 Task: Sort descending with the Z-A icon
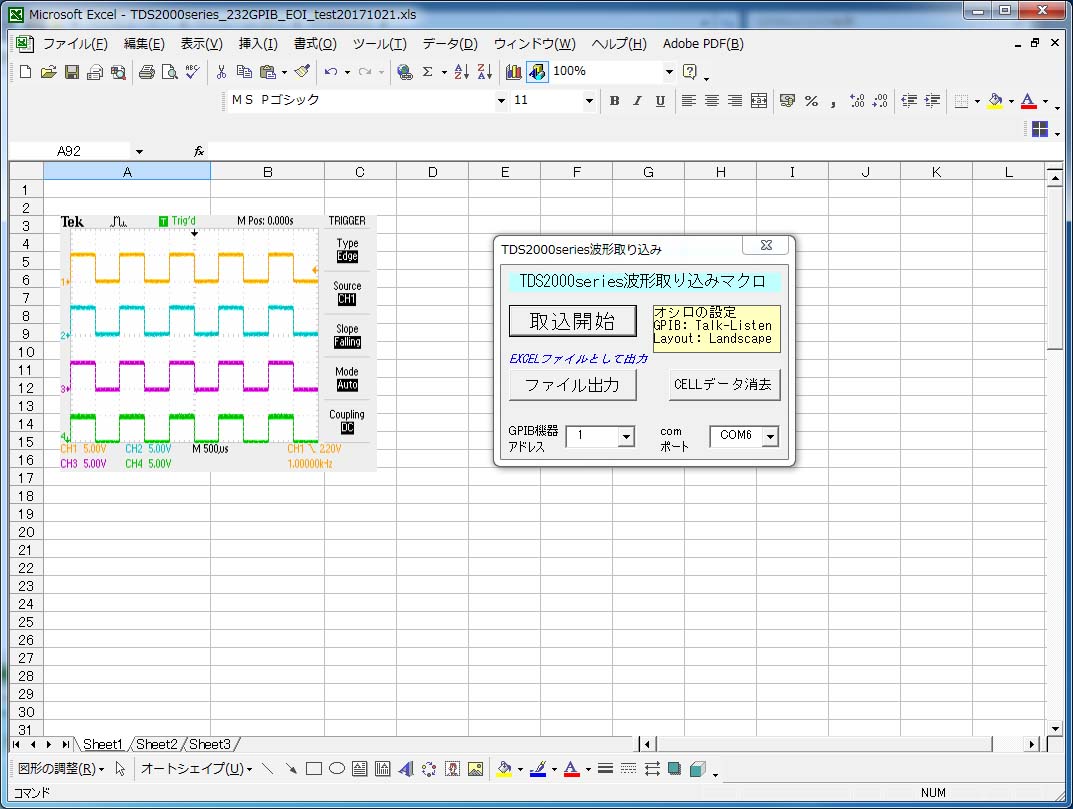pyautogui.click(x=484, y=72)
